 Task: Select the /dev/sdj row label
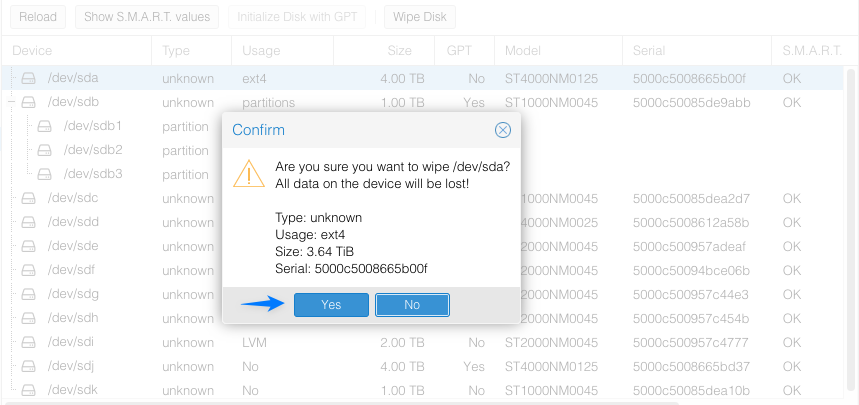[x=71, y=366]
